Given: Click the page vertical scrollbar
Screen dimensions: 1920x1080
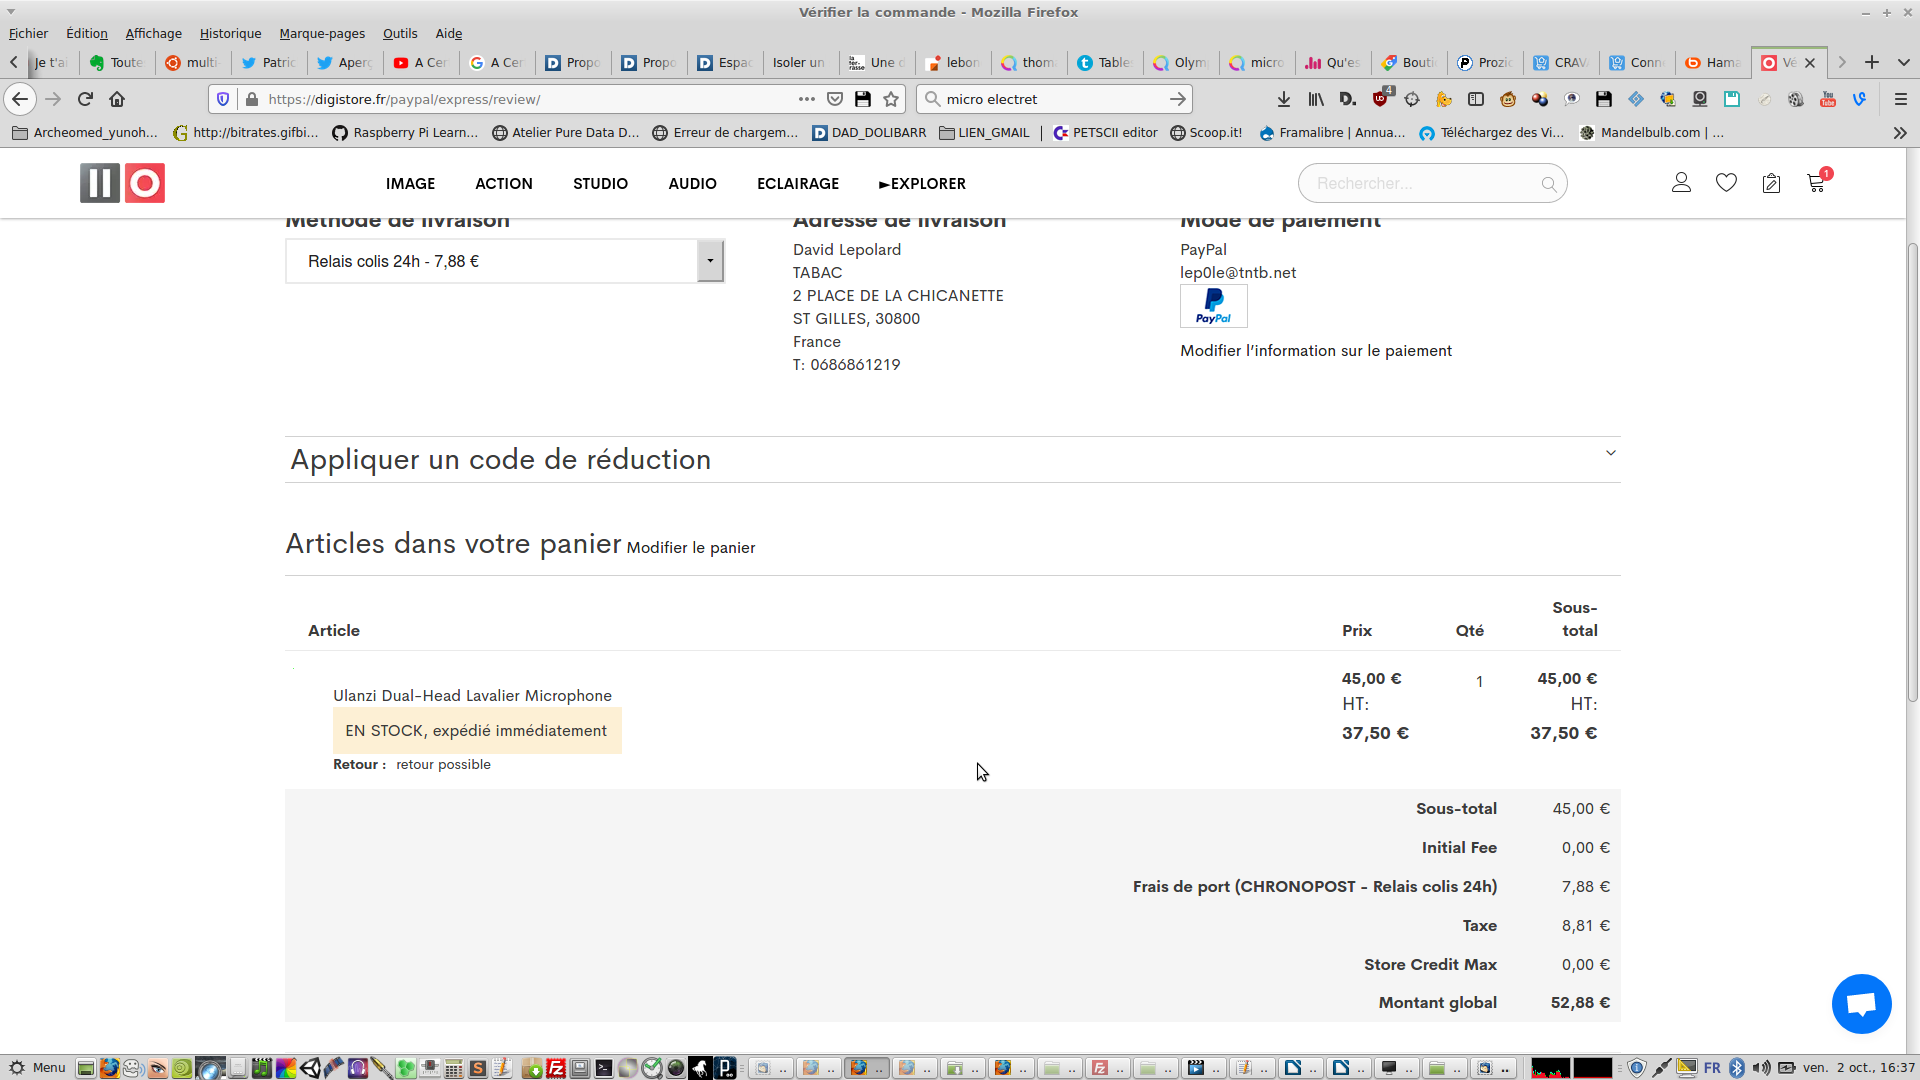Looking at the screenshot, I should 1912,470.
